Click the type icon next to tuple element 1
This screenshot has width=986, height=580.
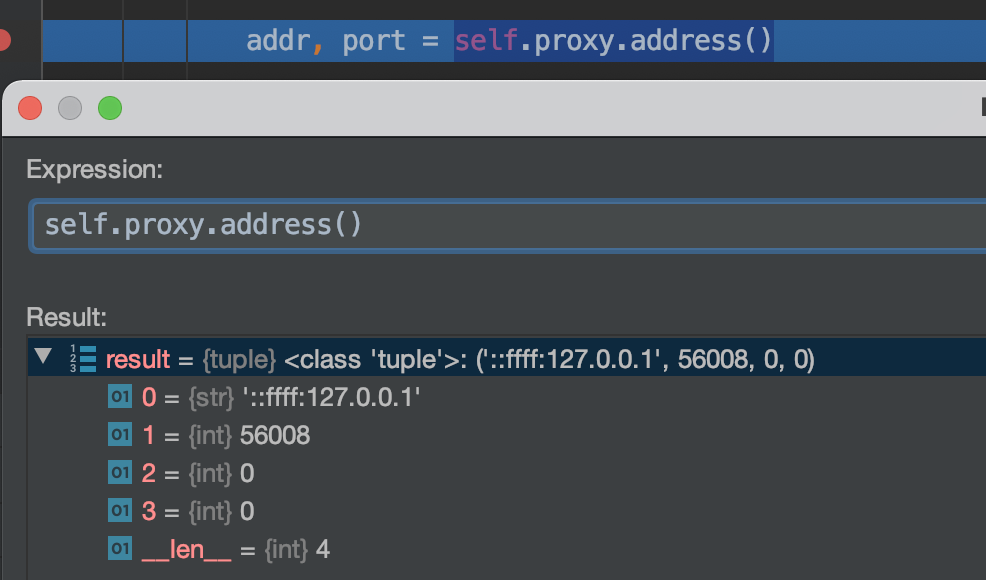[x=119, y=435]
